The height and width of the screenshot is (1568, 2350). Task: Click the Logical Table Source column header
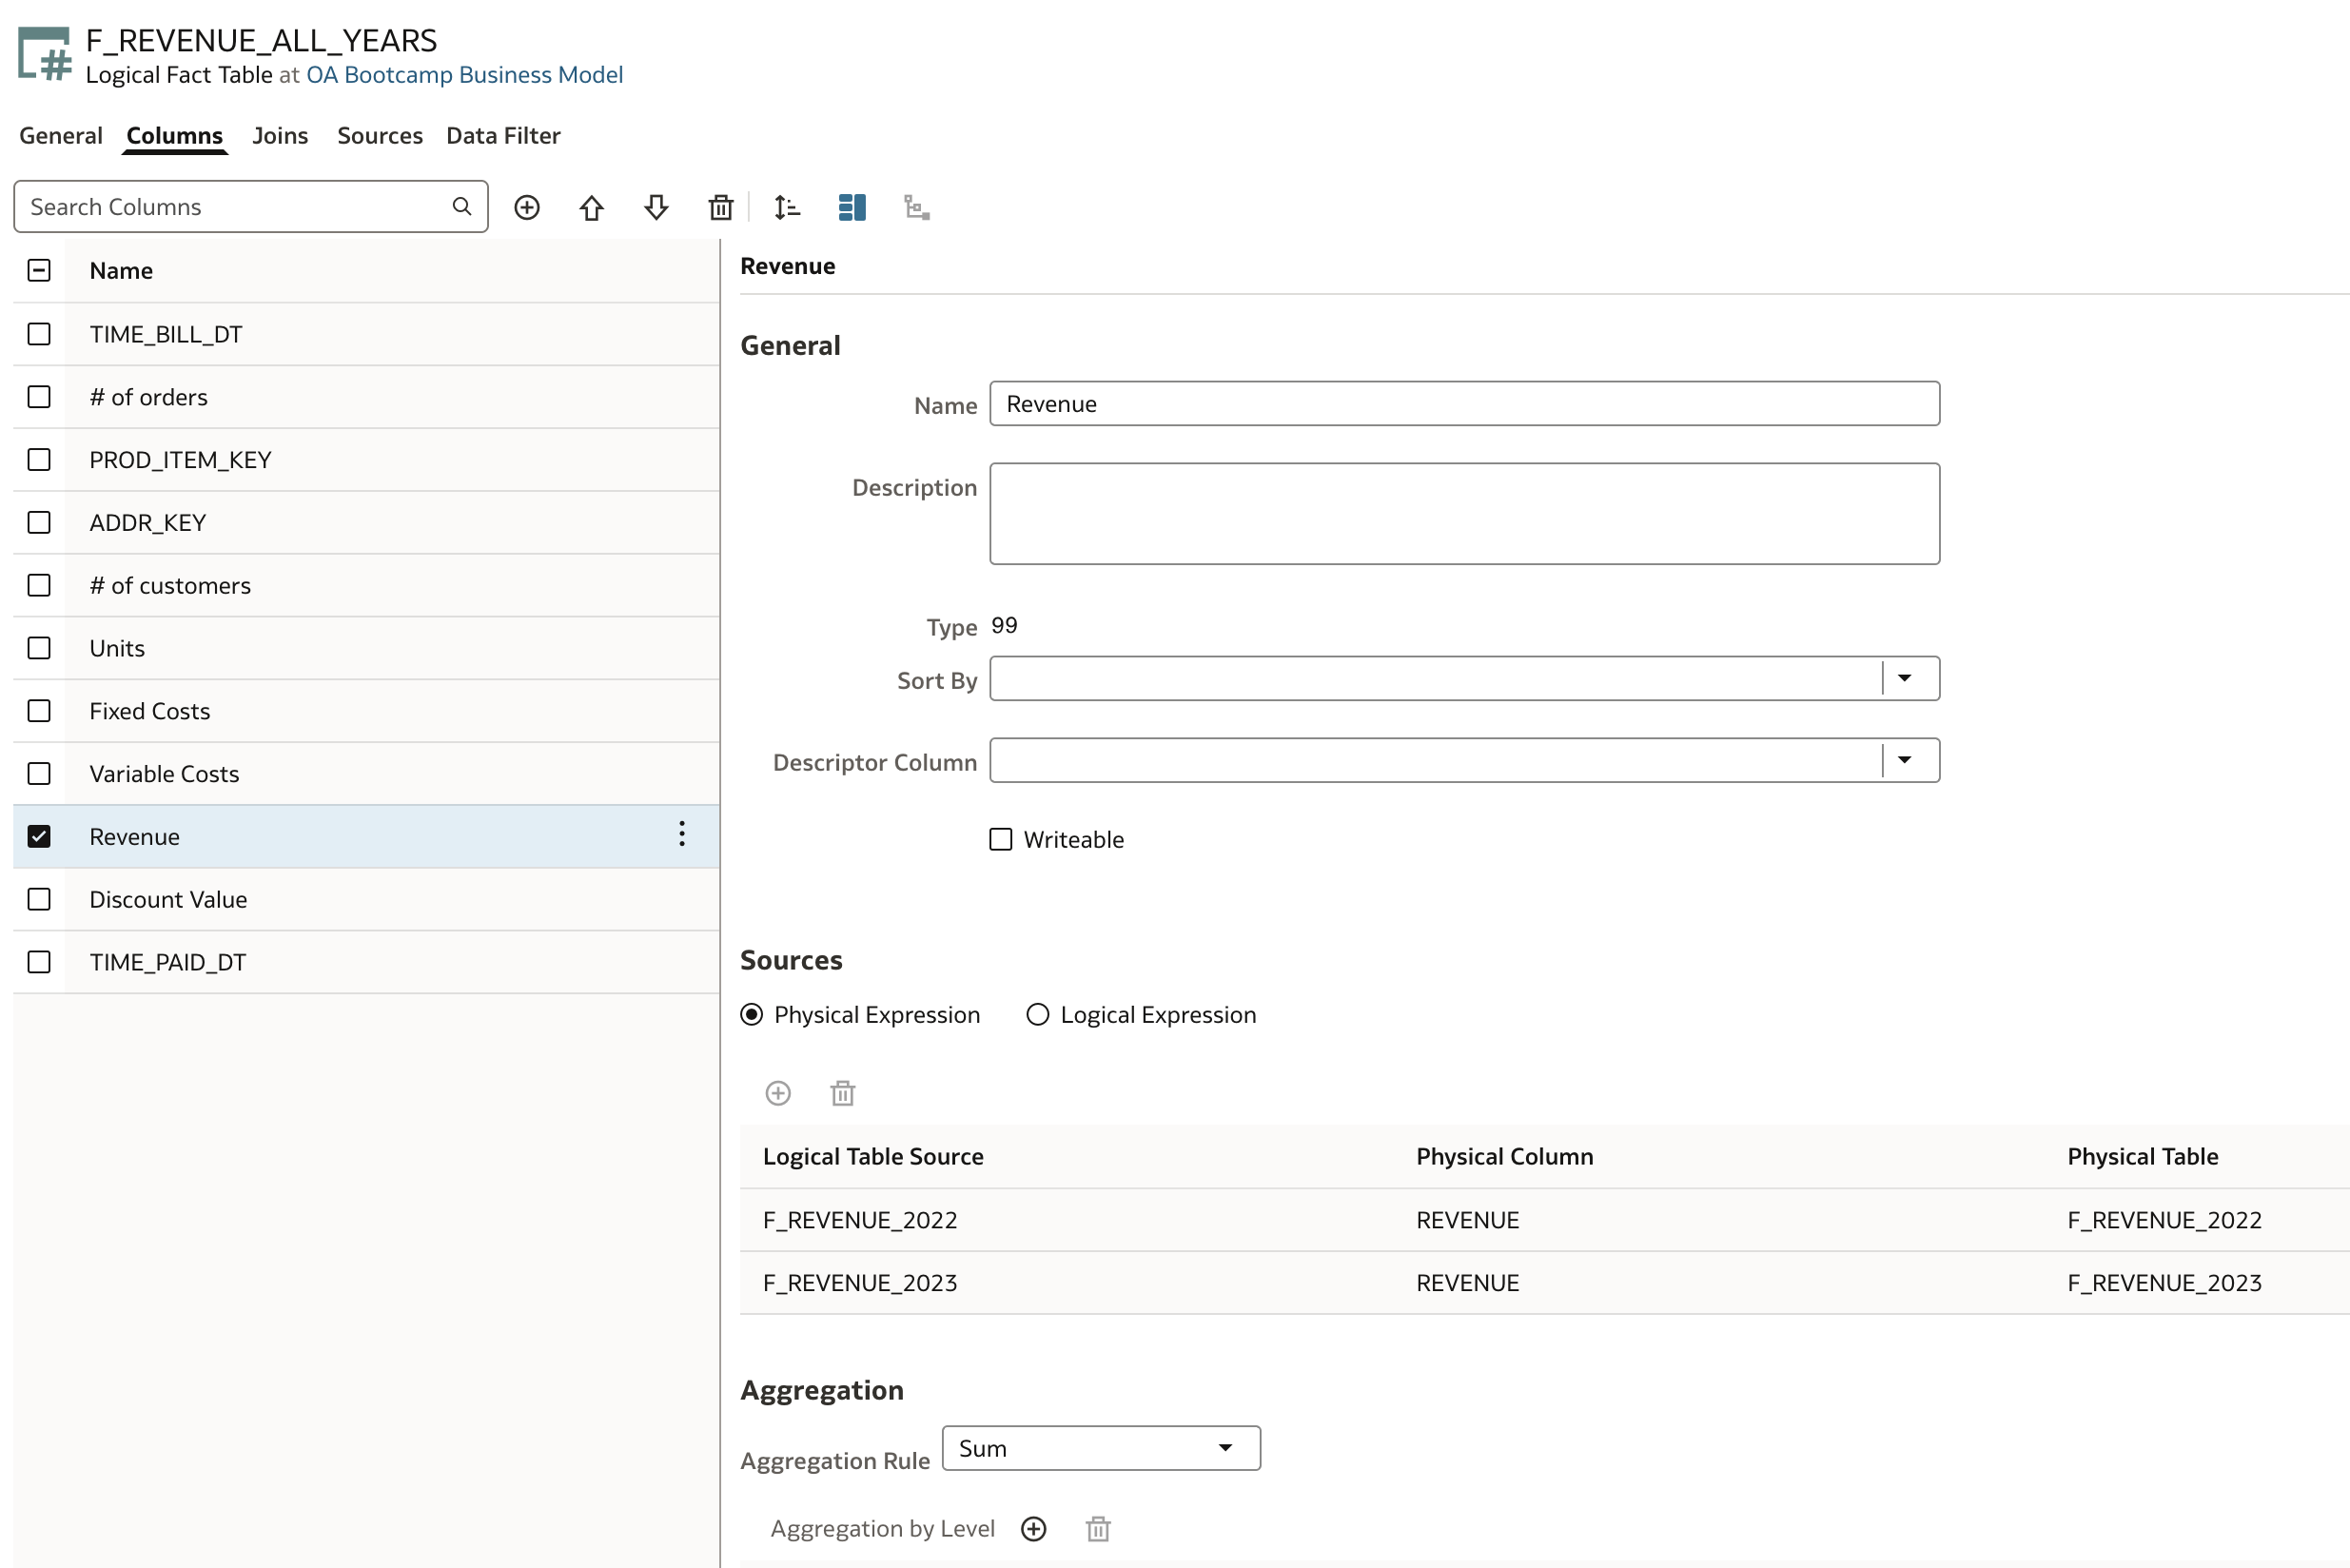tap(873, 1156)
